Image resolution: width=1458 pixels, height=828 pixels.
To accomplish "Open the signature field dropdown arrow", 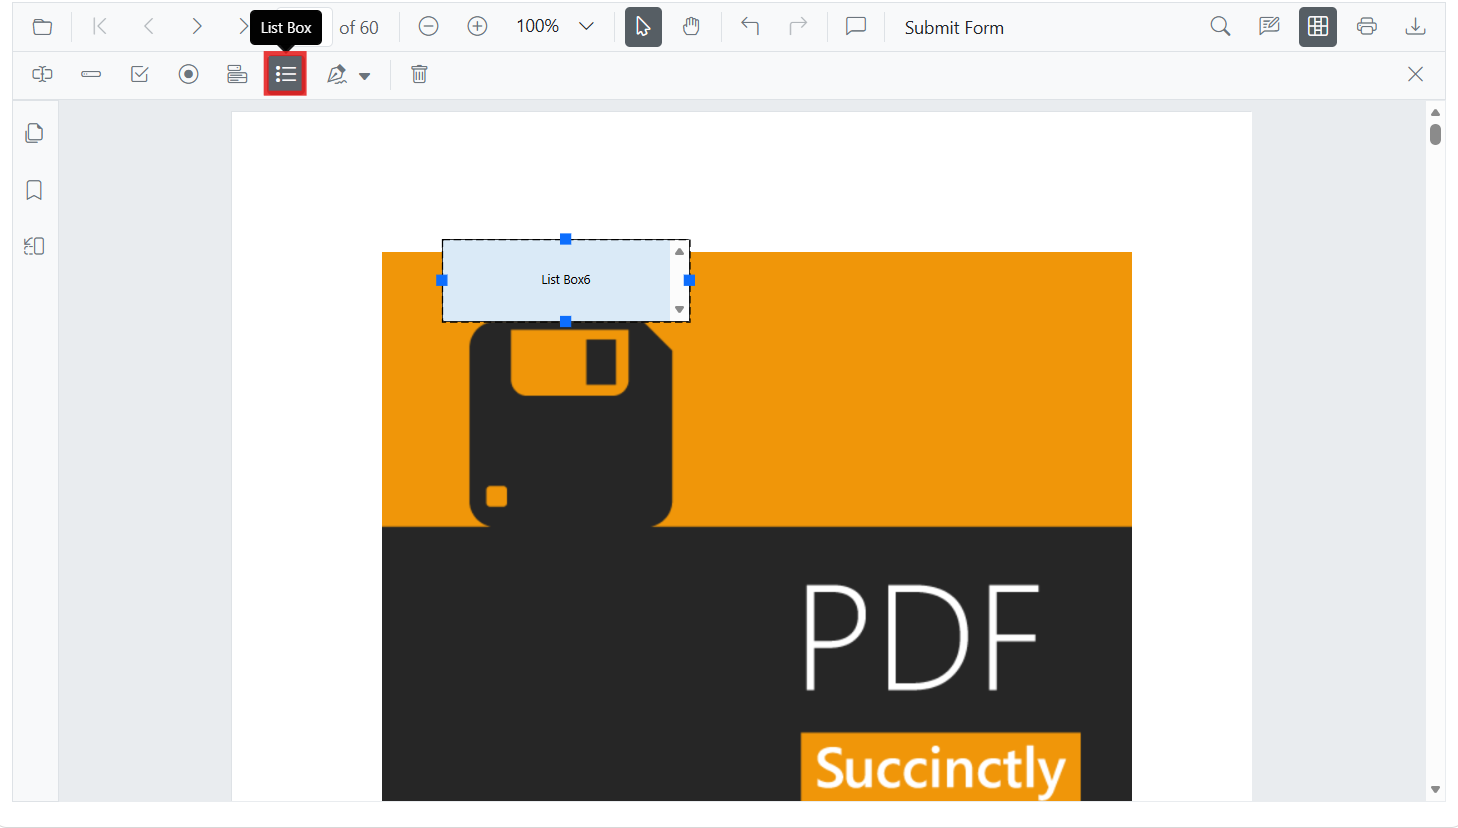I will pyautogui.click(x=365, y=76).
